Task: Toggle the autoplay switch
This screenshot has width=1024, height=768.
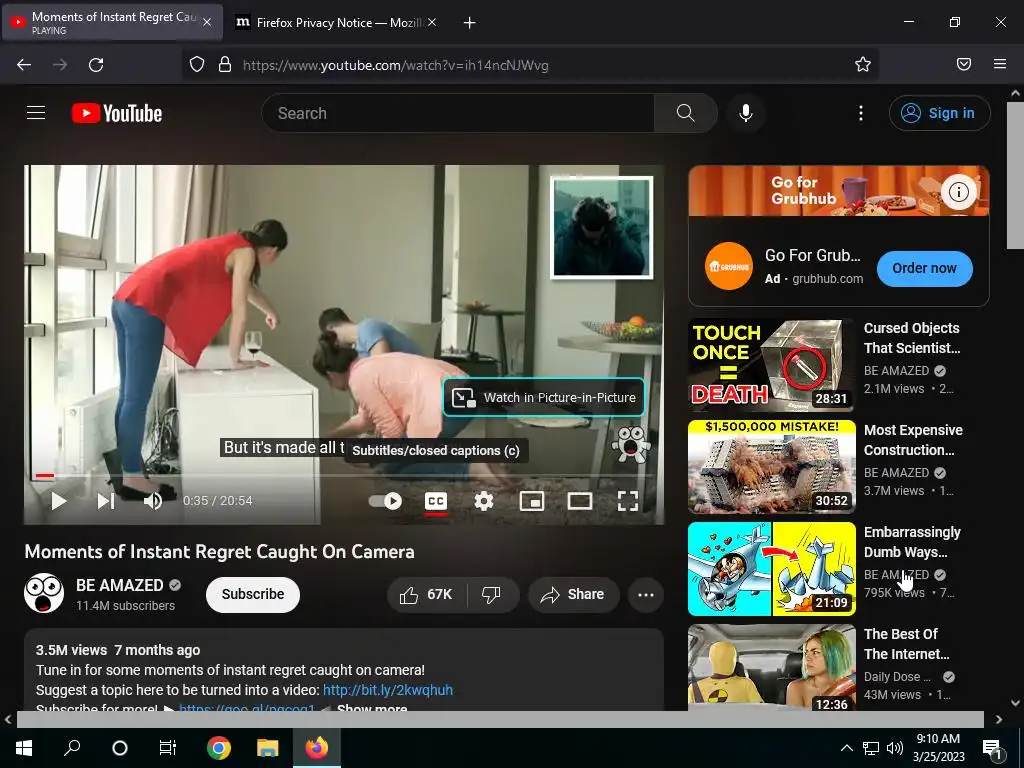Action: click(x=385, y=501)
